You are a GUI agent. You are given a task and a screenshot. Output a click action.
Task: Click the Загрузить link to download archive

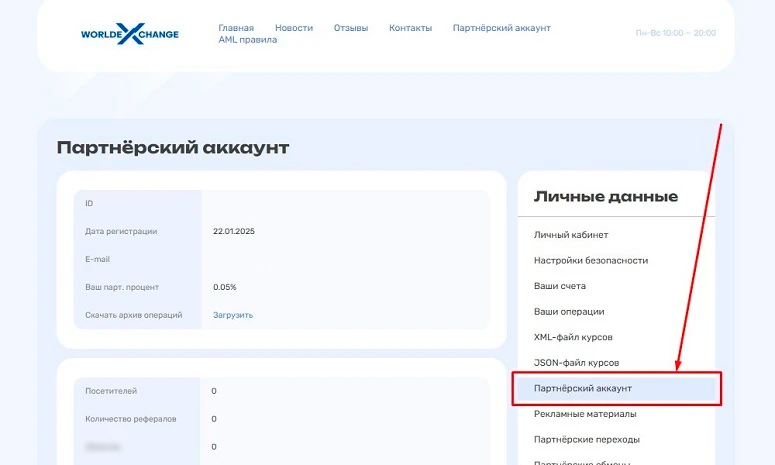tap(233, 315)
